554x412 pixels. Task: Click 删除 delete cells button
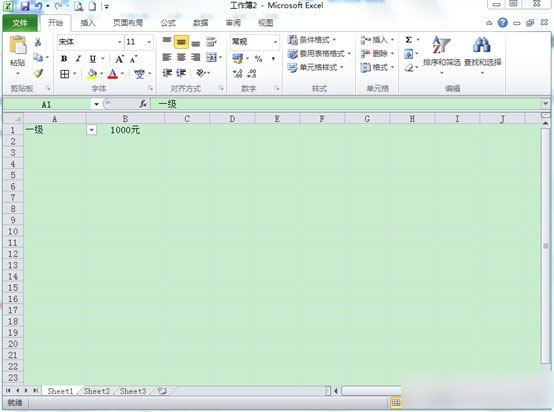[377, 54]
